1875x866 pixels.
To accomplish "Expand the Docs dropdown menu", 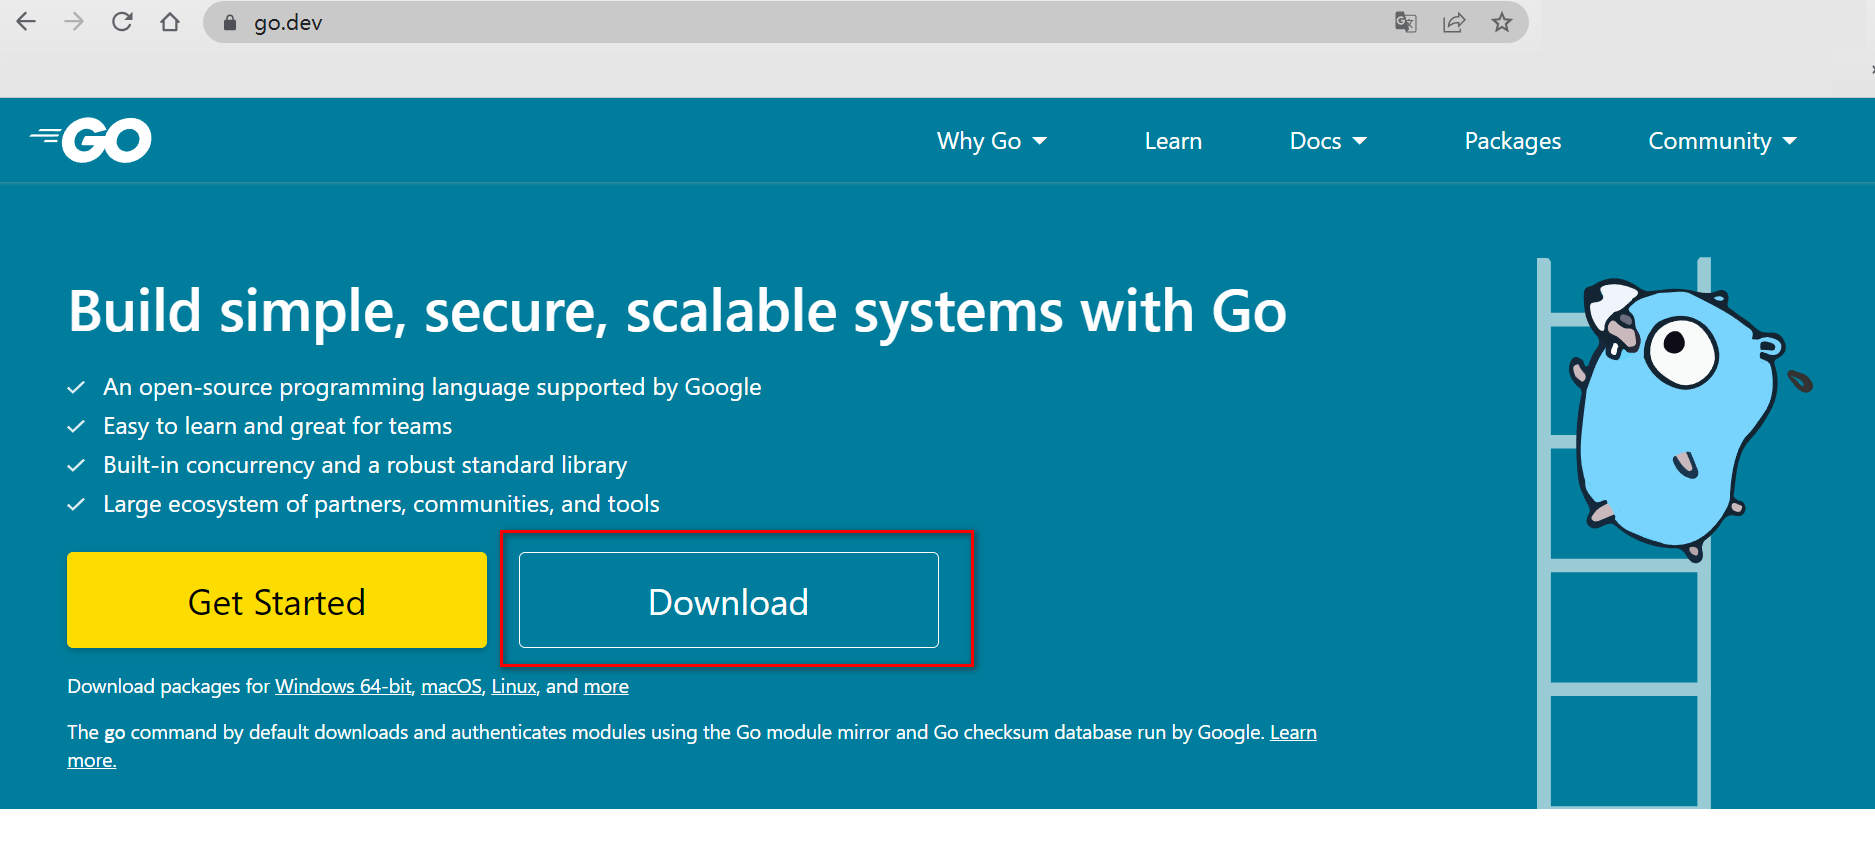I will (1328, 141).
